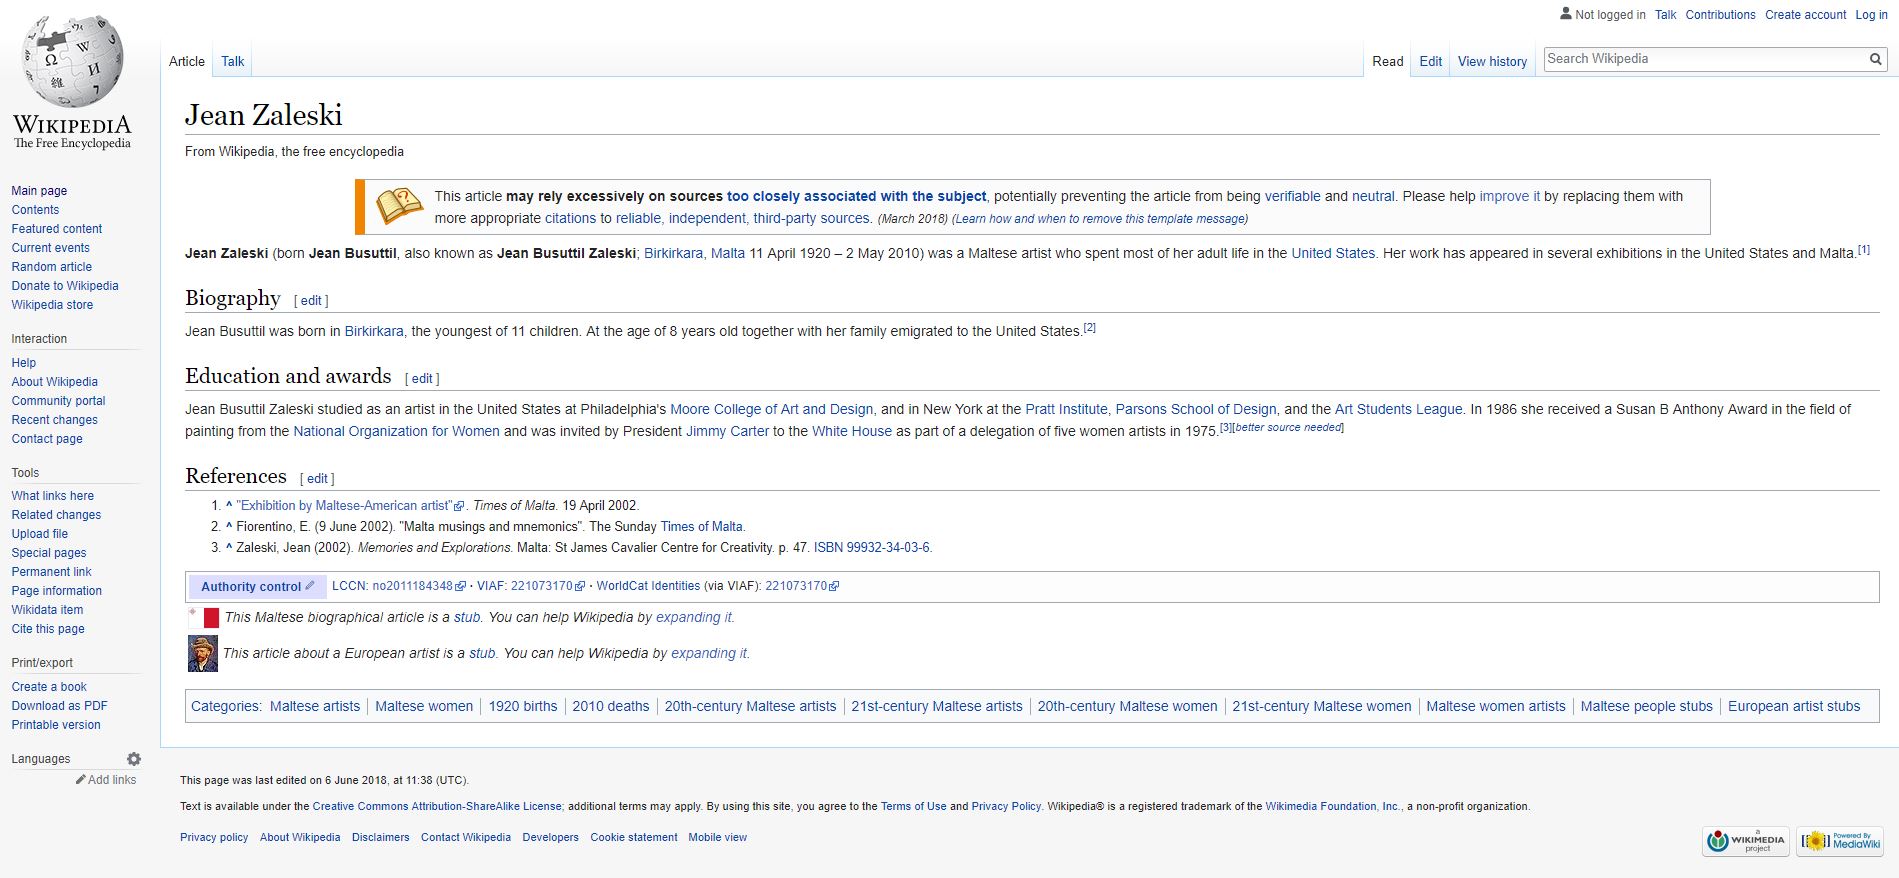This screenshot has height=878, width=1899.
Task: Click the Van Gogh portrait stub image
Action: tap(203, 654)
